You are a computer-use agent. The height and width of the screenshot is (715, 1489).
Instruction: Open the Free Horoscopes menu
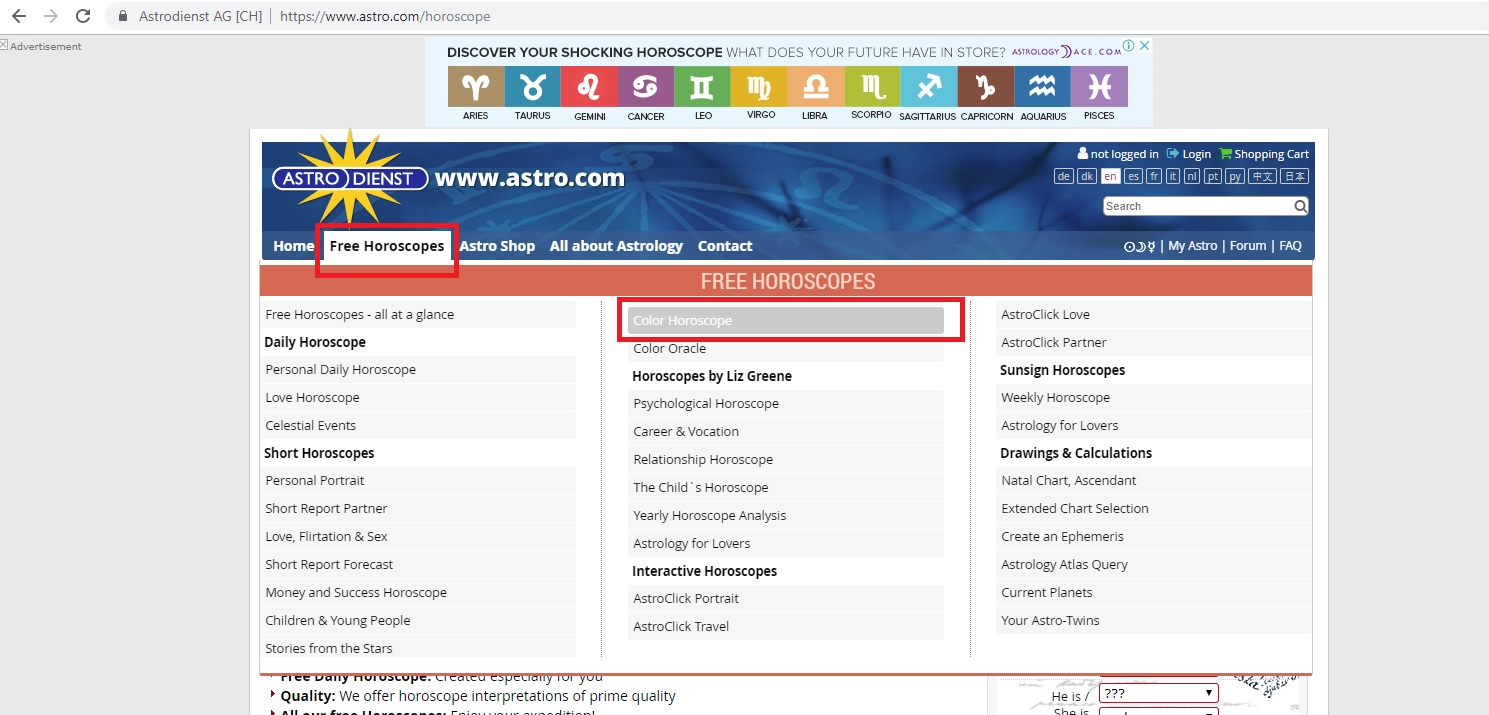(387, 246)
